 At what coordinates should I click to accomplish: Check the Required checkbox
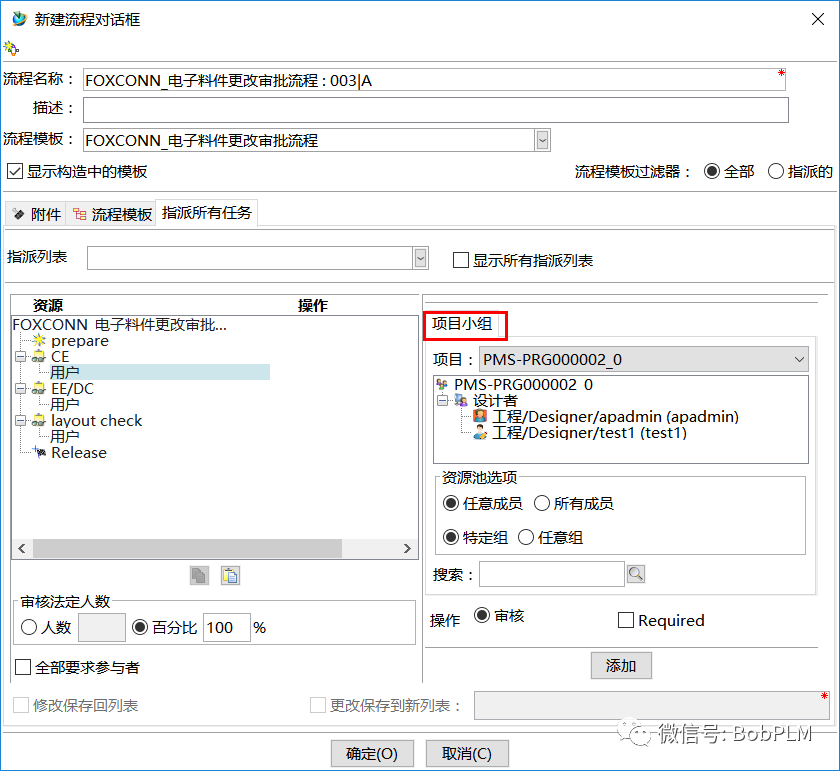[x=626, y=620]
